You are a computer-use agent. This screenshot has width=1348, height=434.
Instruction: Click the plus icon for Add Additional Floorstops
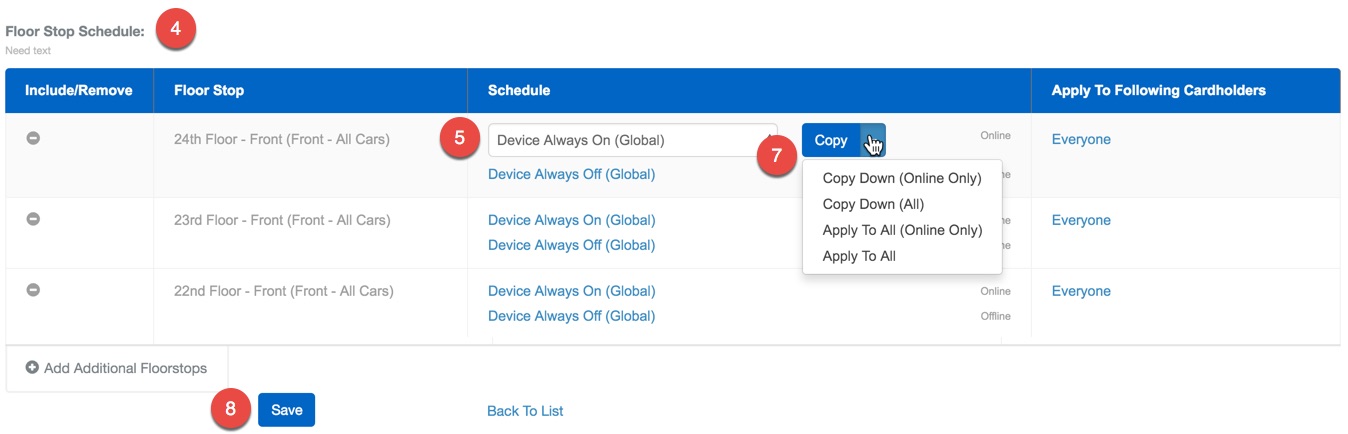click(x=32, y=368)
